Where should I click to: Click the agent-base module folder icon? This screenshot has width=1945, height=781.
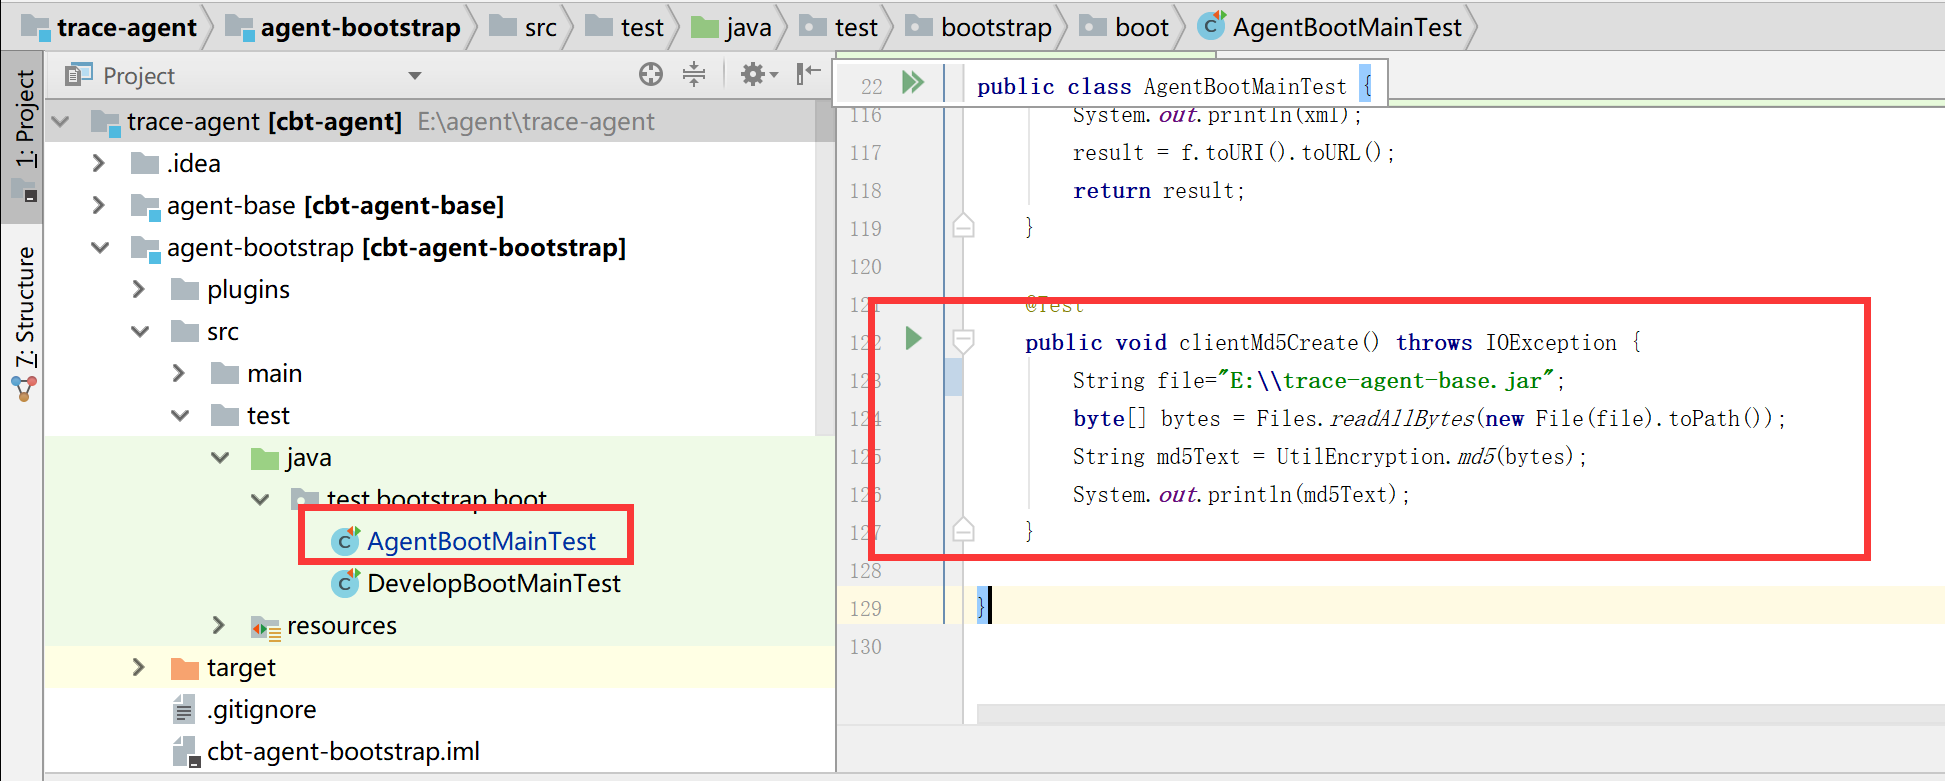click(x=146, y=206)
